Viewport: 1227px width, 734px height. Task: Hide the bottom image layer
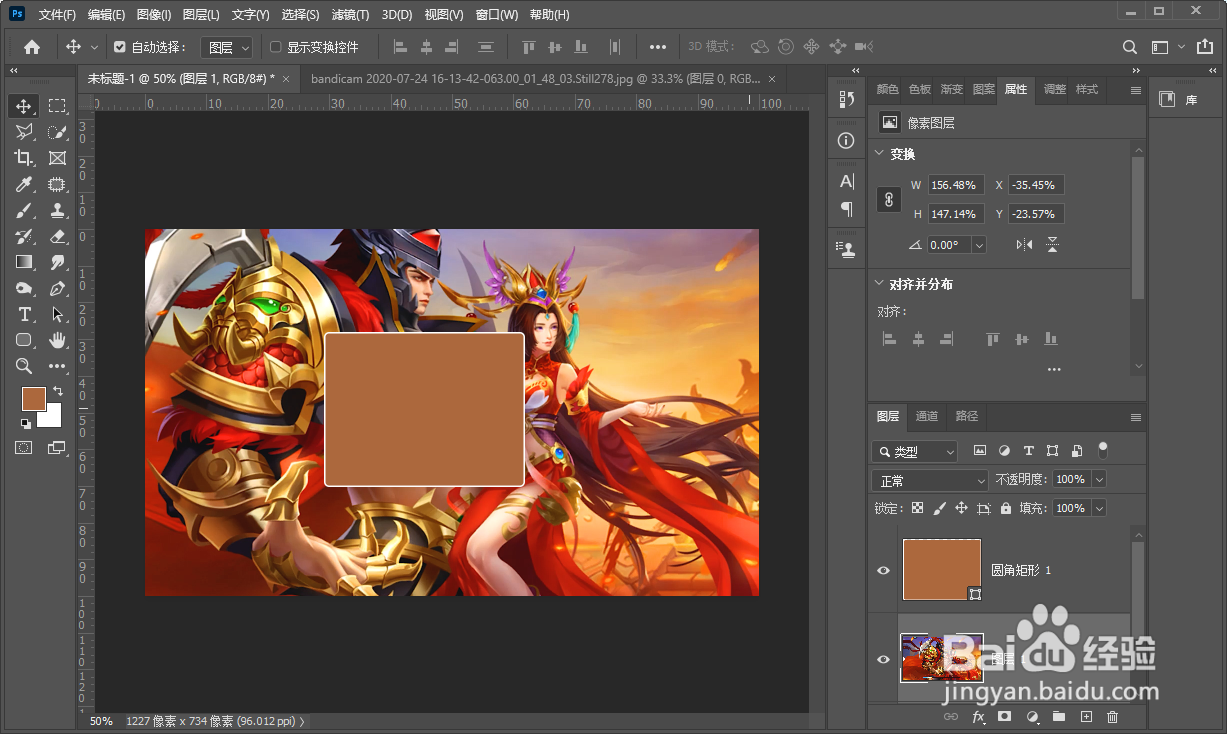pyautogui.click(x=883, y=659)
